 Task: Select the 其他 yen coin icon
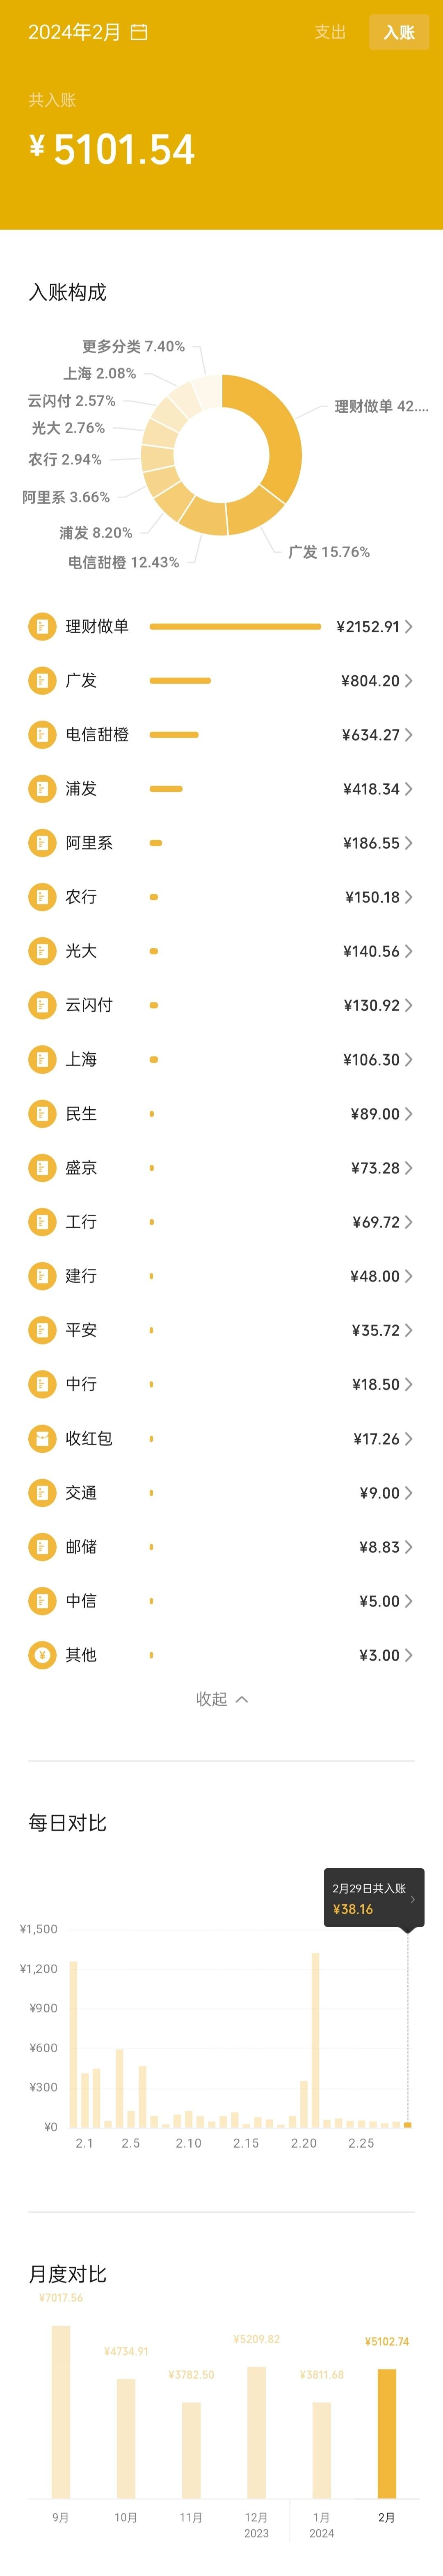coord(42,1655)
